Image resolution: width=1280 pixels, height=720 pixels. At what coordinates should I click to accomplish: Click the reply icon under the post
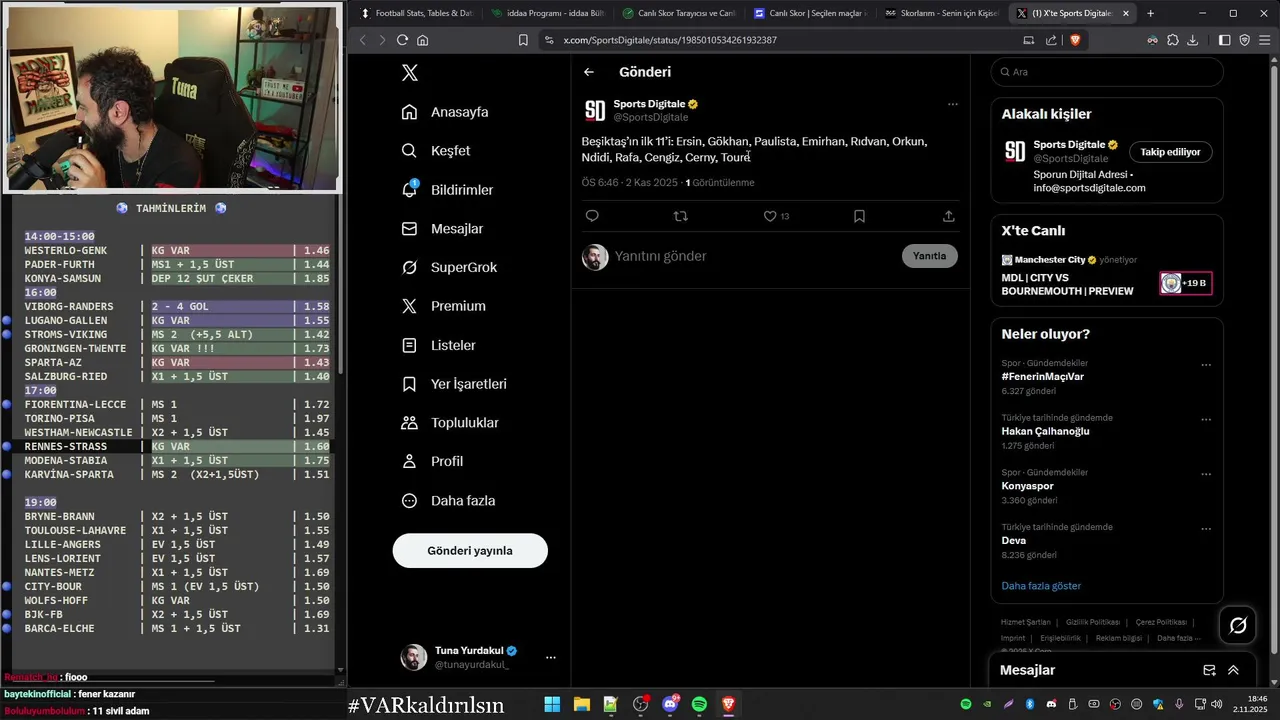coord(592,216)
